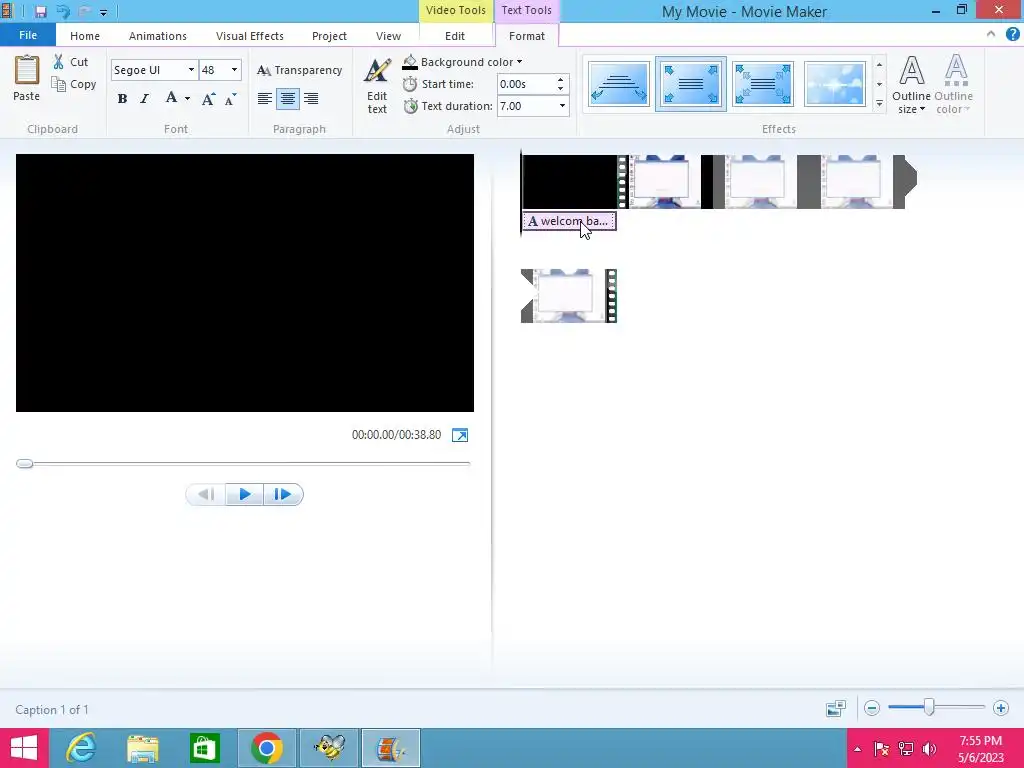View preview in full screen
Viewport: 1024px width, 768px height.
(460, 435)
